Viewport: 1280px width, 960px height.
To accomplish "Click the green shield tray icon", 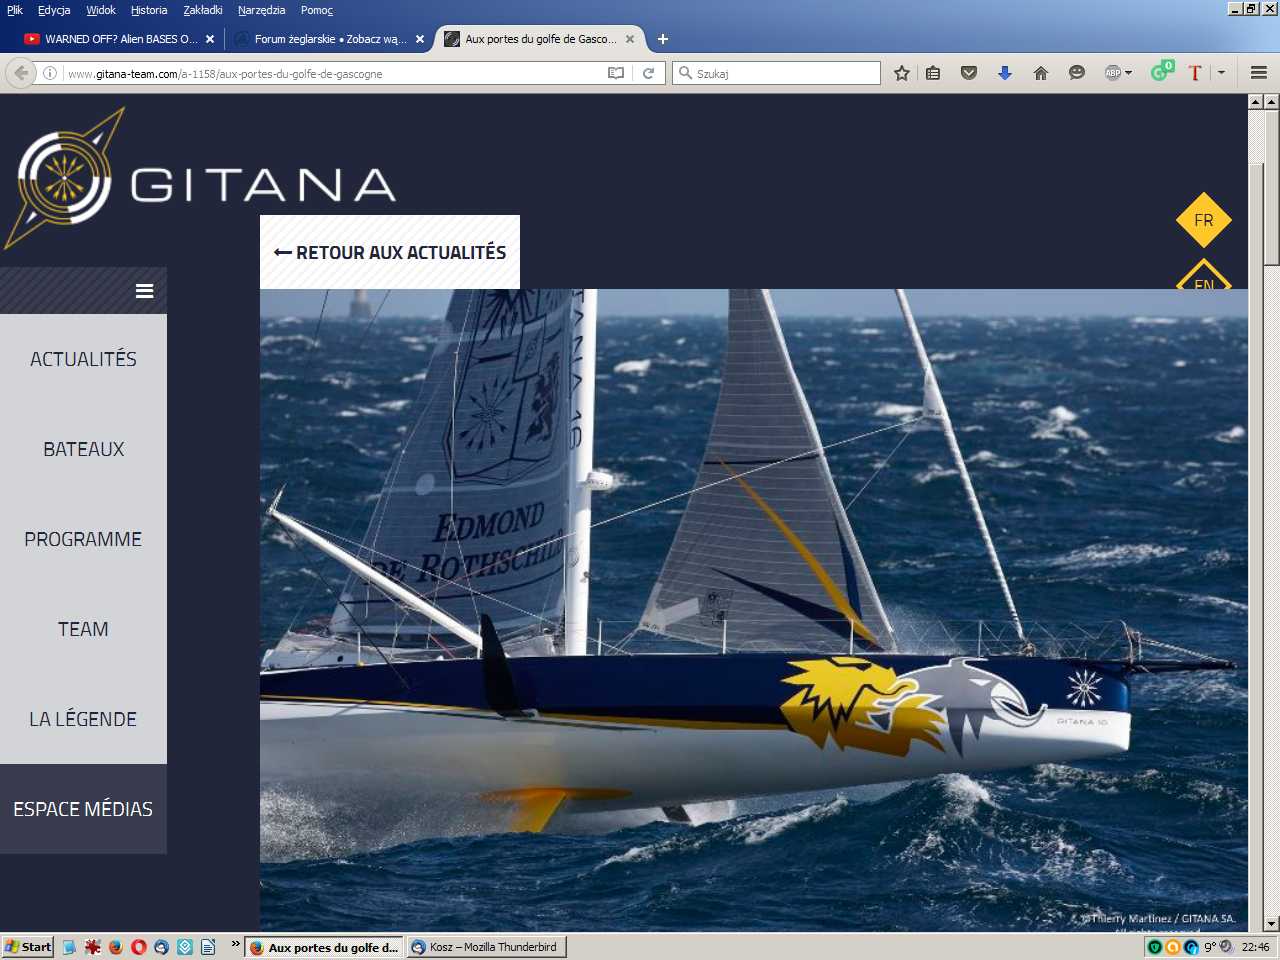I will click(x=1154, y=947).
